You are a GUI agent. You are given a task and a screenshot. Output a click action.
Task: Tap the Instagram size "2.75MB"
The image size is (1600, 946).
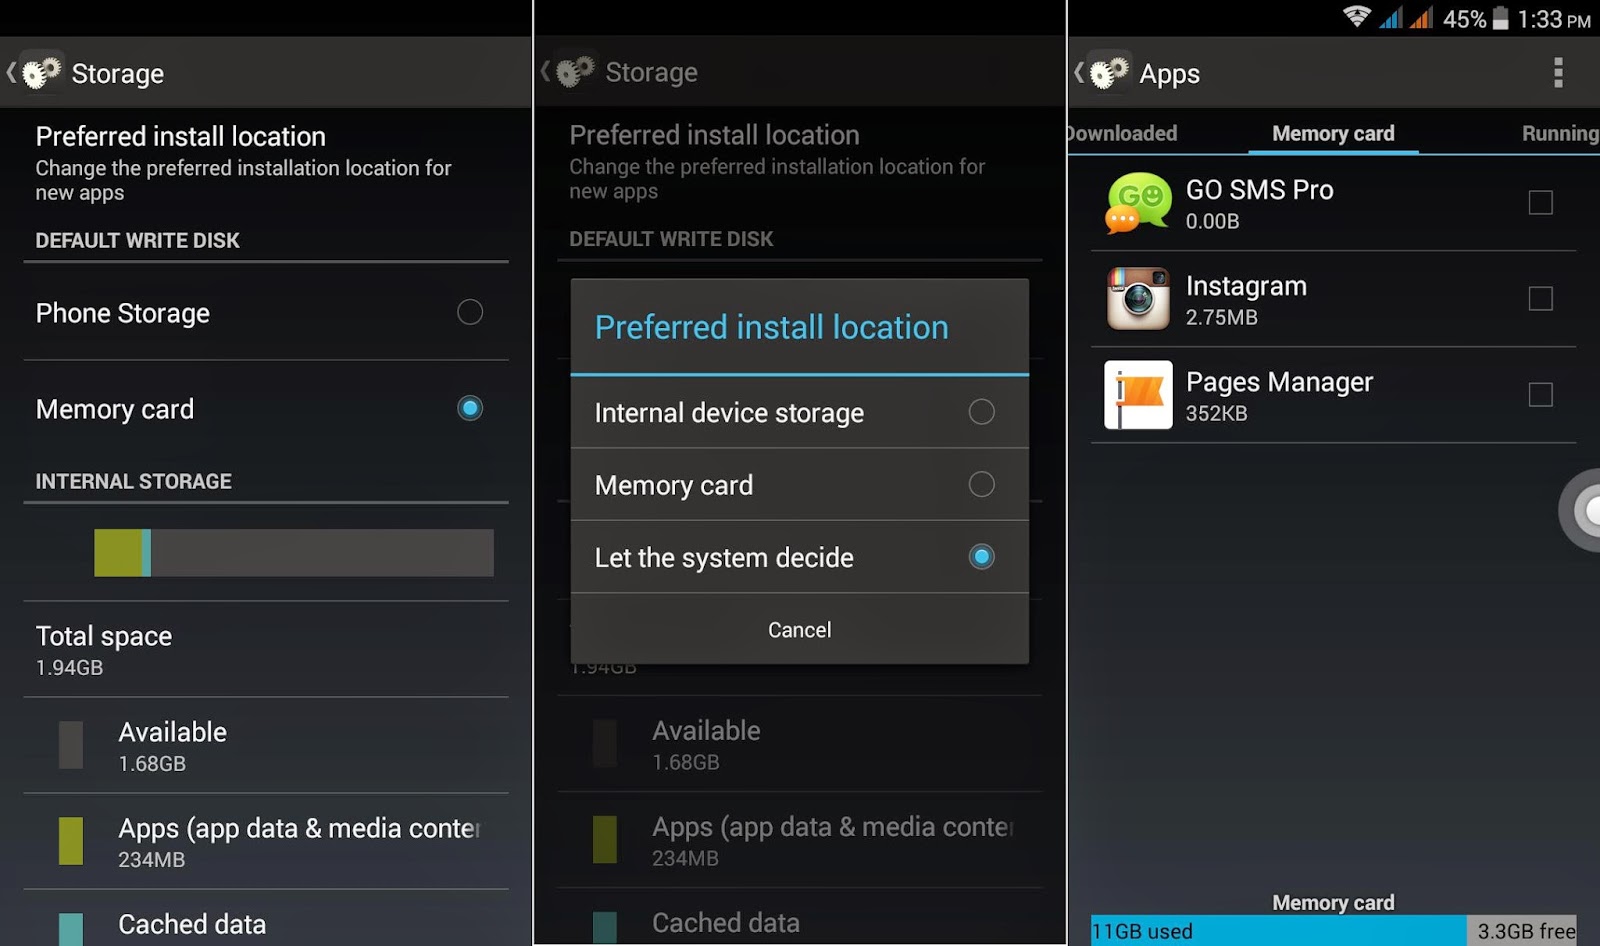coord(1221,317)
